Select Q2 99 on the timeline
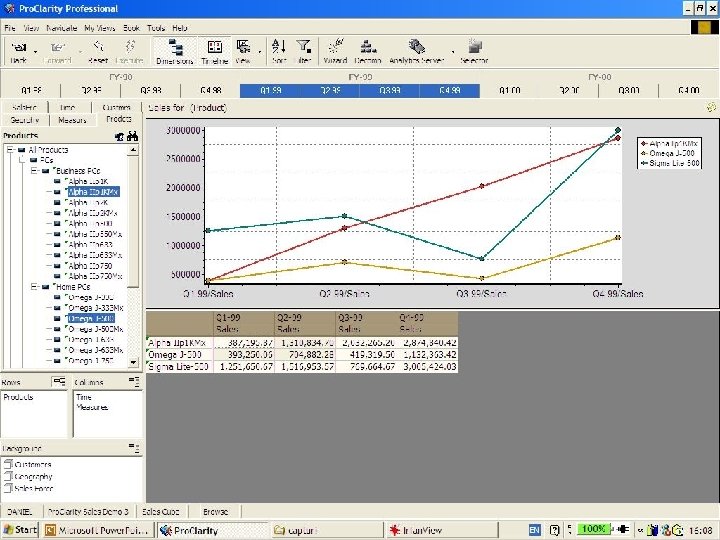The width and height of the screenshot is (720, 540). [x=330, y=90]
